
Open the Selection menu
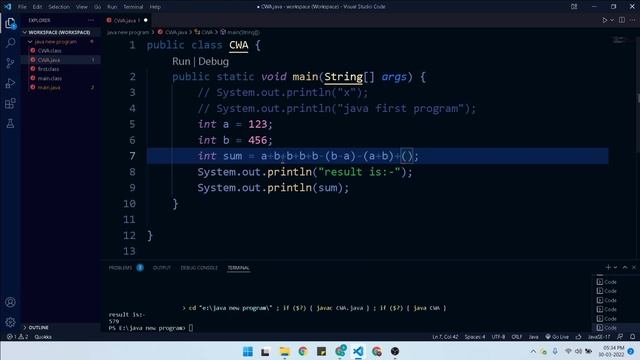[x=59, y=7]
